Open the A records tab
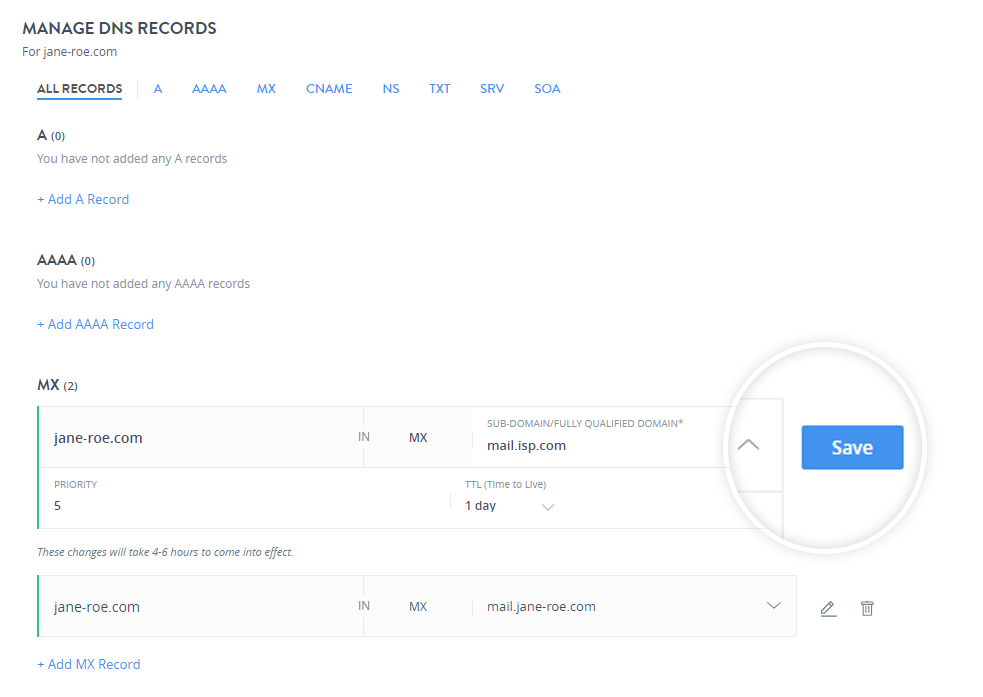Screen dimensions: 983x697 pyautogui.click(x=158, y=89)
